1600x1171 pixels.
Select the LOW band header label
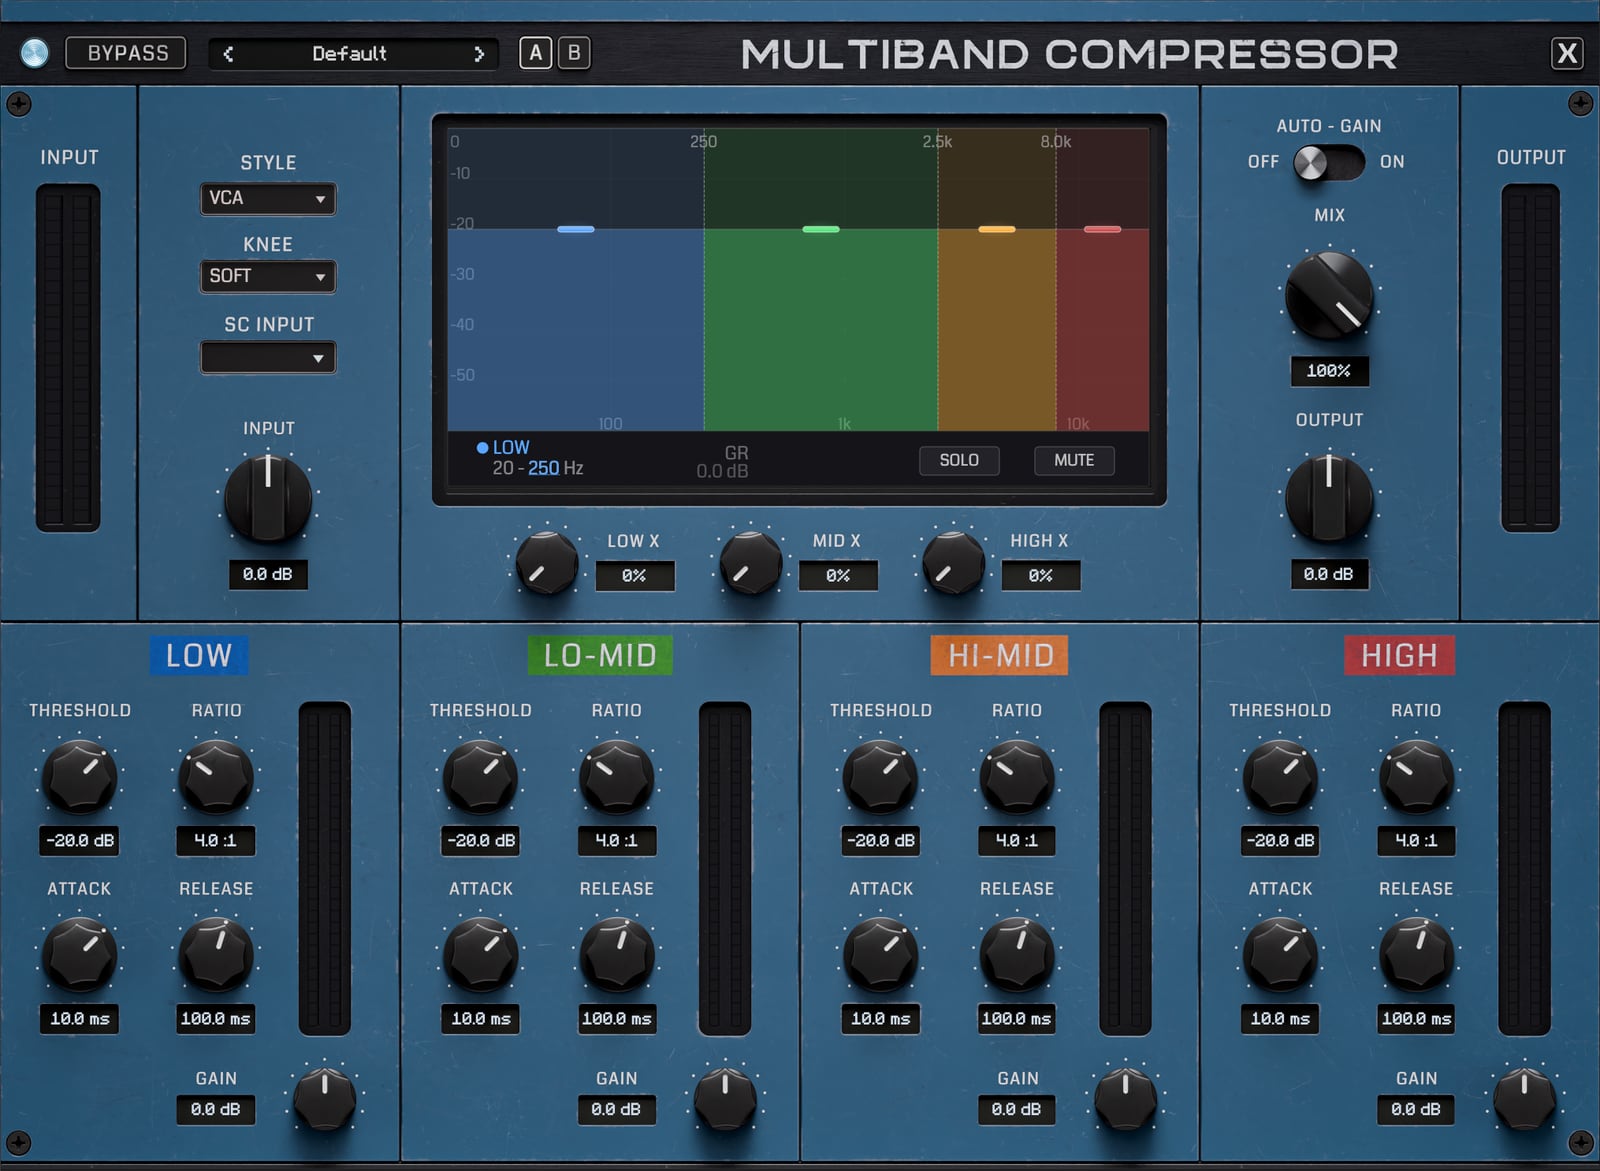click(x=199, y=656)
